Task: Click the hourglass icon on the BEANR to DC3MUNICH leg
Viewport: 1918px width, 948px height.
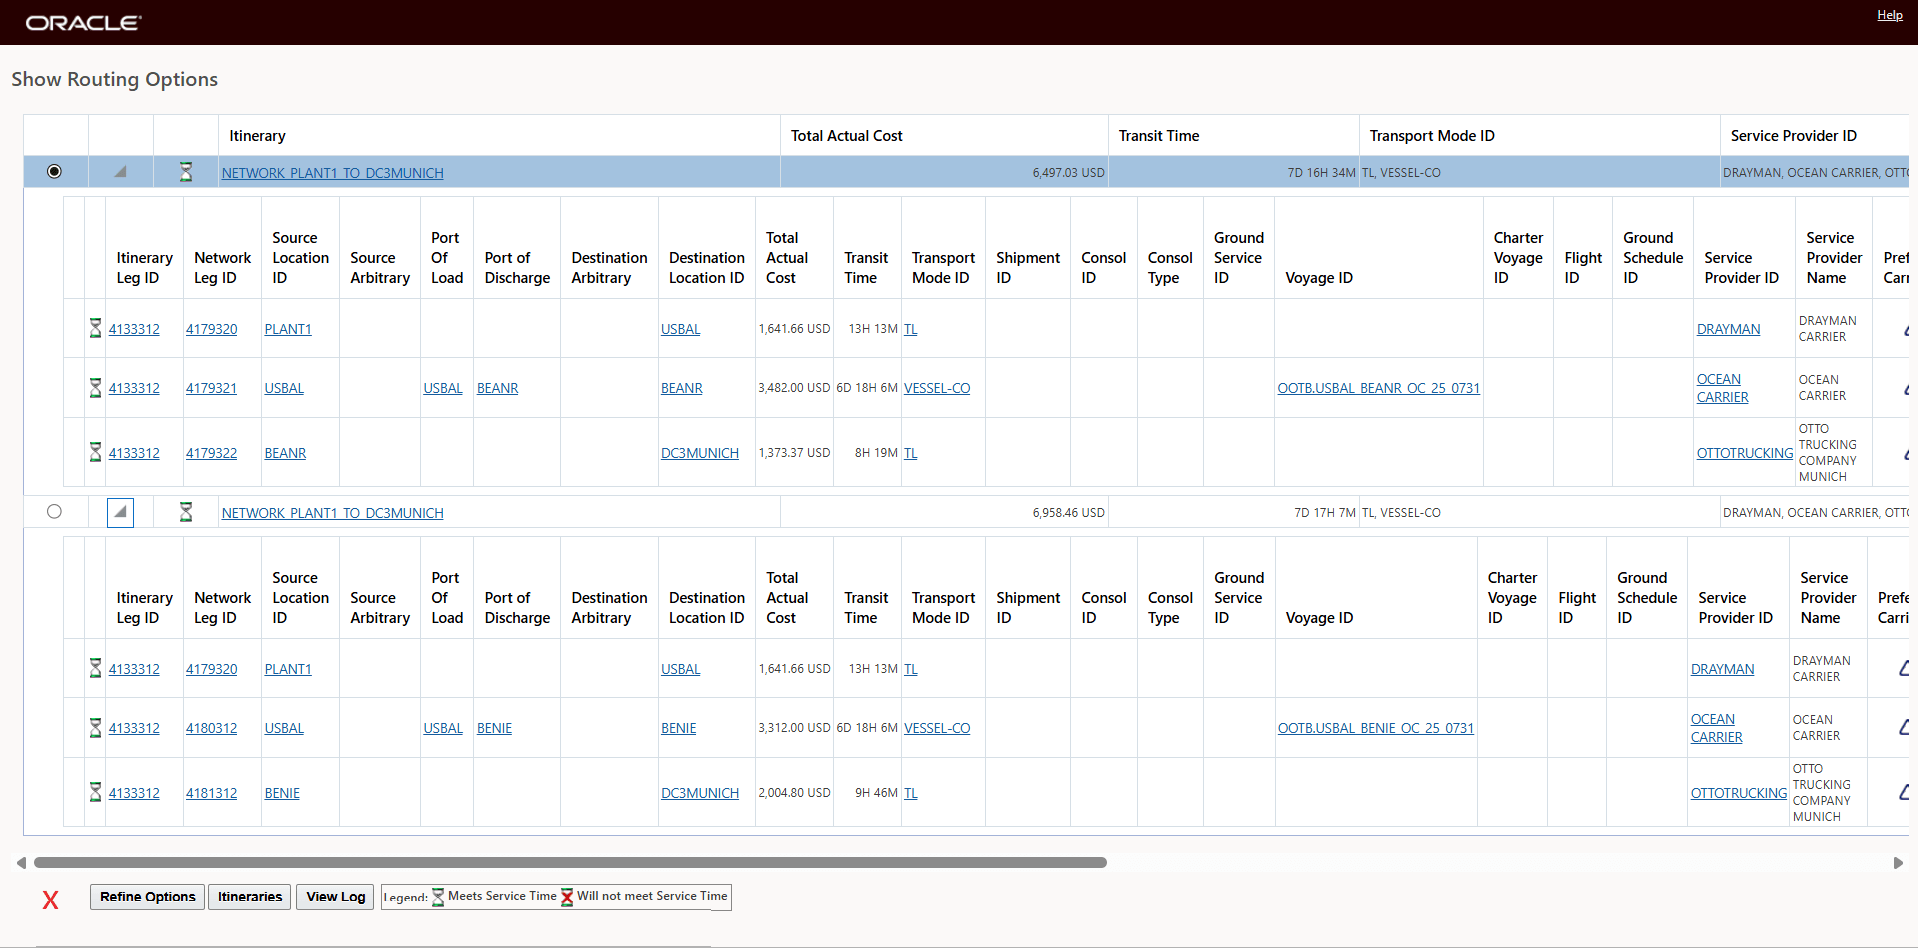Action: pyautogui.click(x=94, y=452)
